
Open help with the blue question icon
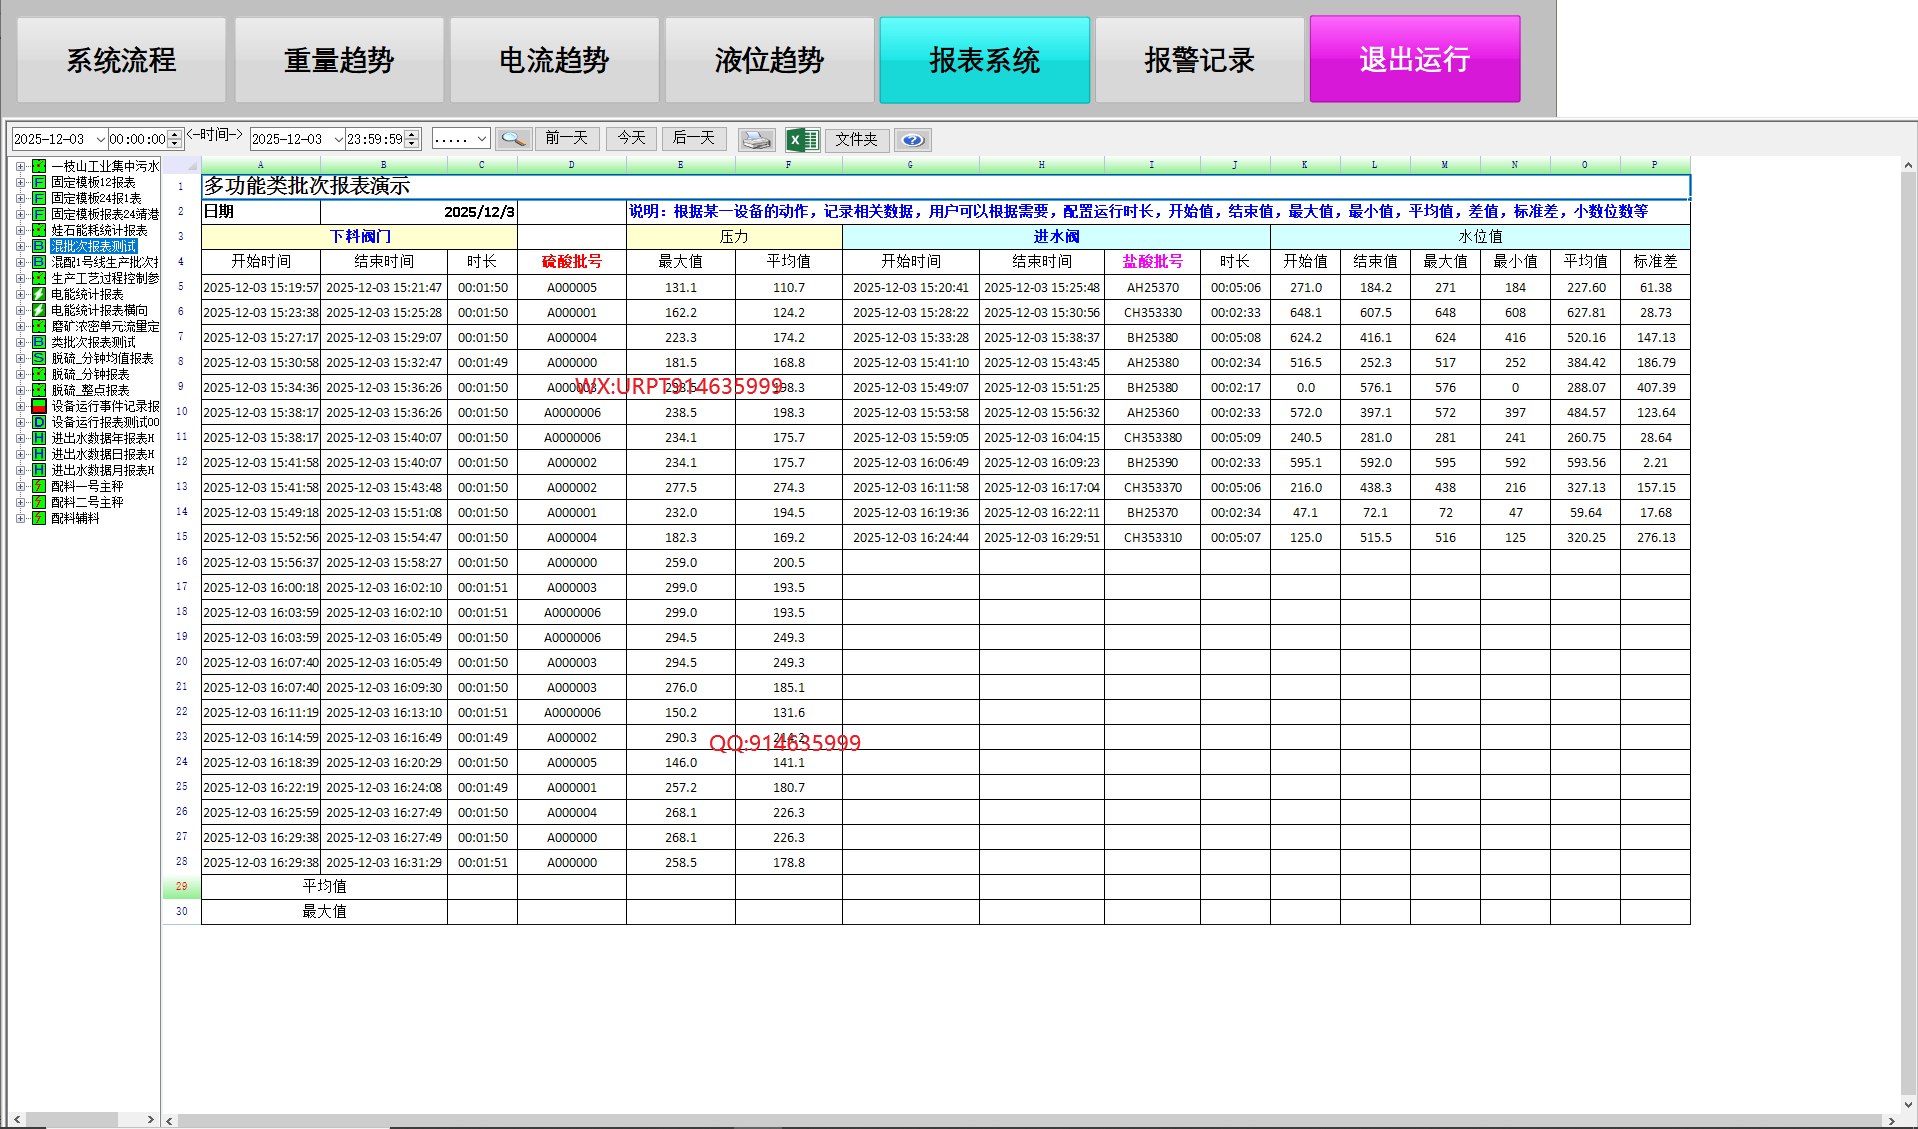pyautogui.click(x=912, y=139)
